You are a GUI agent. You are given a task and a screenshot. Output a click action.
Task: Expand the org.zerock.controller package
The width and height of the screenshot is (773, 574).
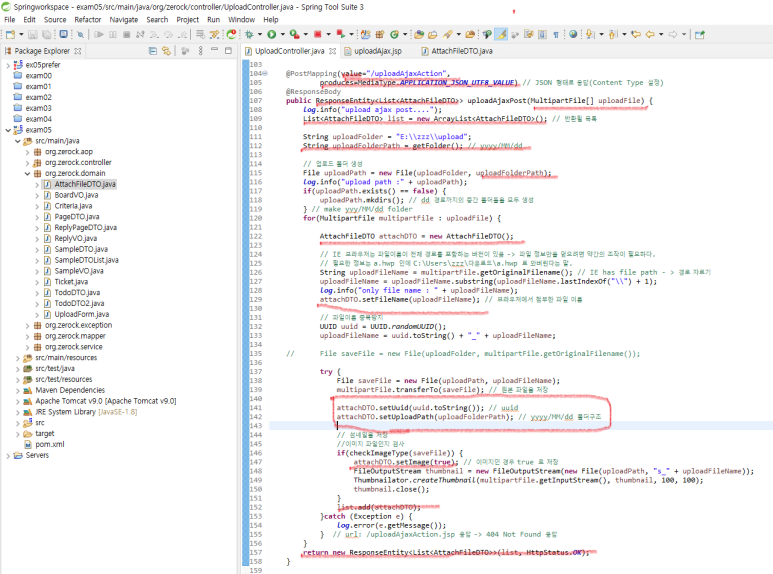point(28,163)
